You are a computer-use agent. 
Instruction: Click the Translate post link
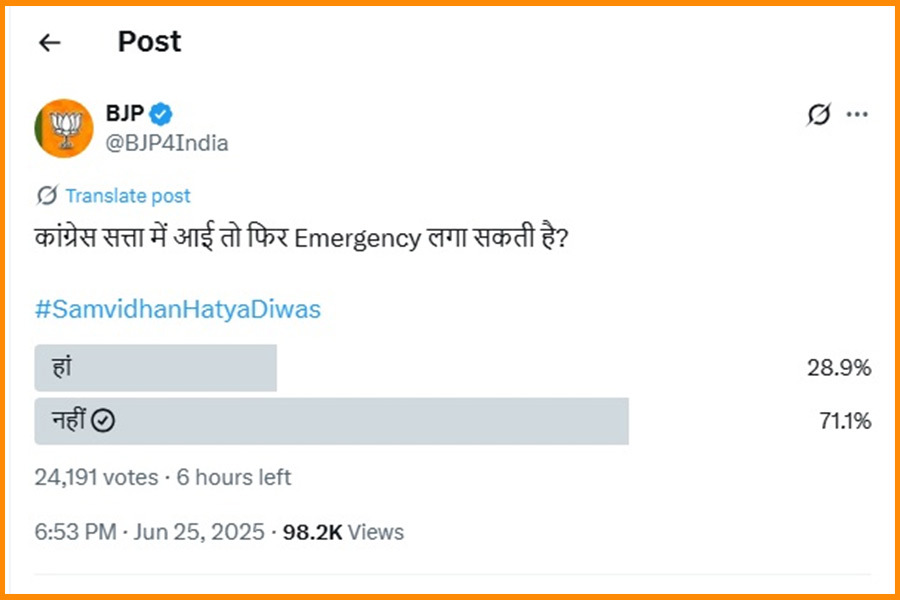click(128, 196)
